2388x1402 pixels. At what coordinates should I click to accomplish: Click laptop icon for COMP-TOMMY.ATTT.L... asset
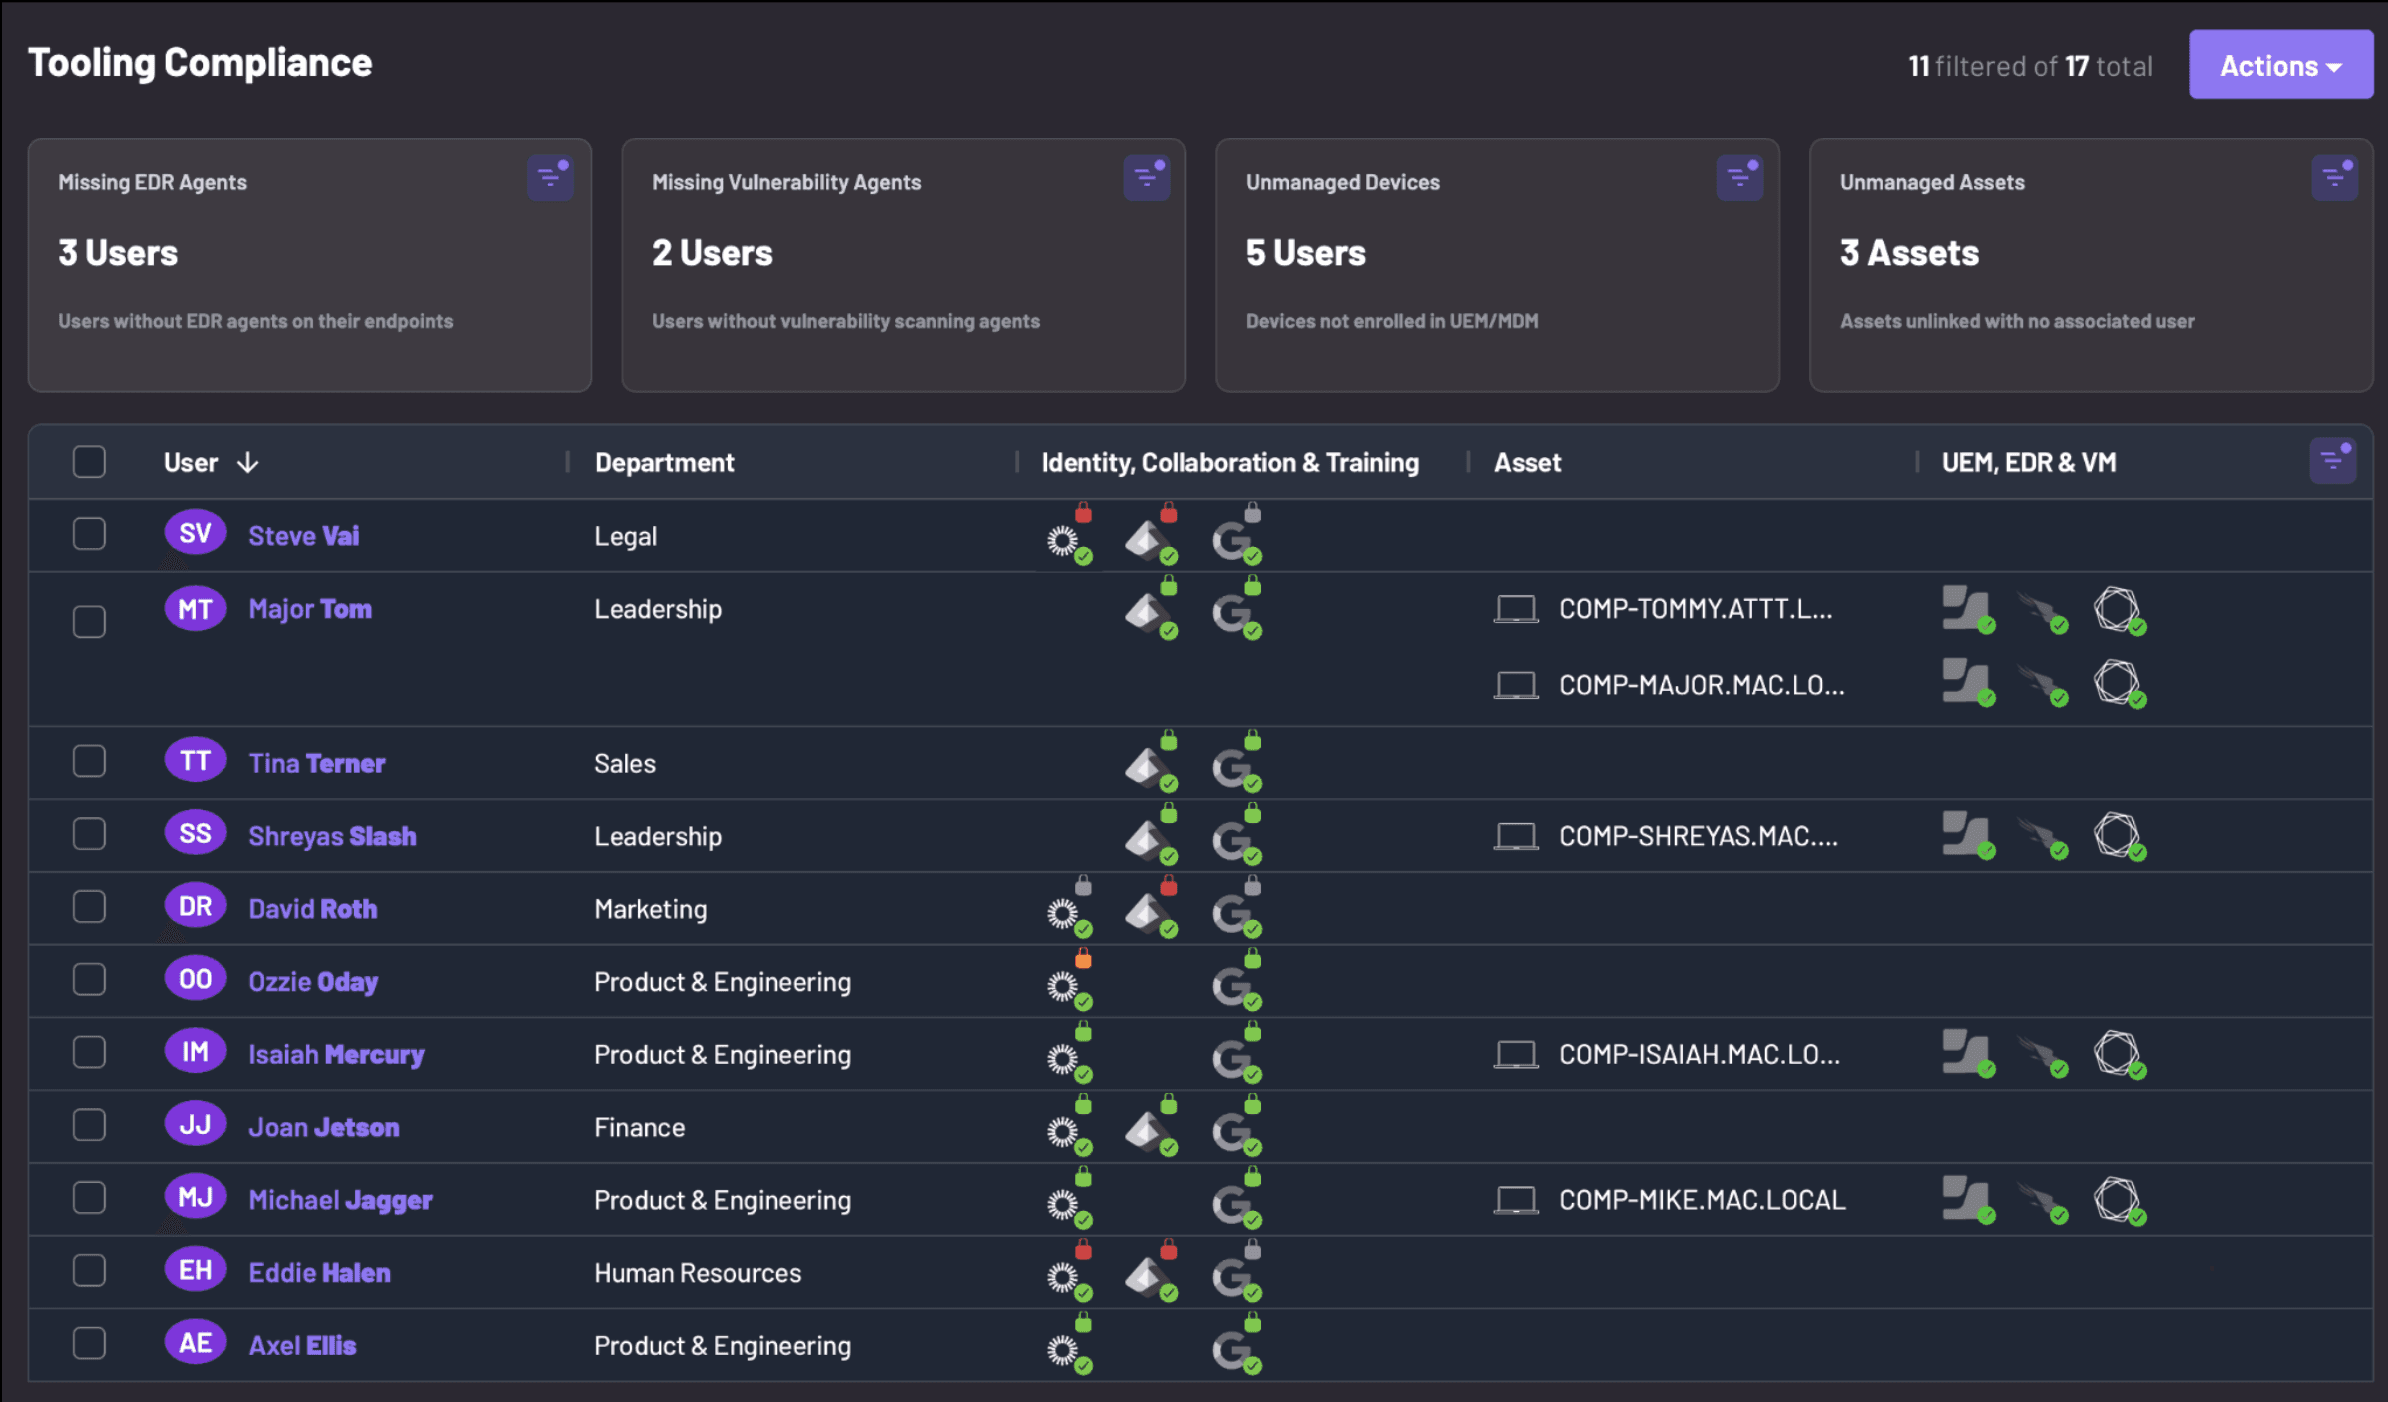pyautogui.click(x=1516, y=609)
